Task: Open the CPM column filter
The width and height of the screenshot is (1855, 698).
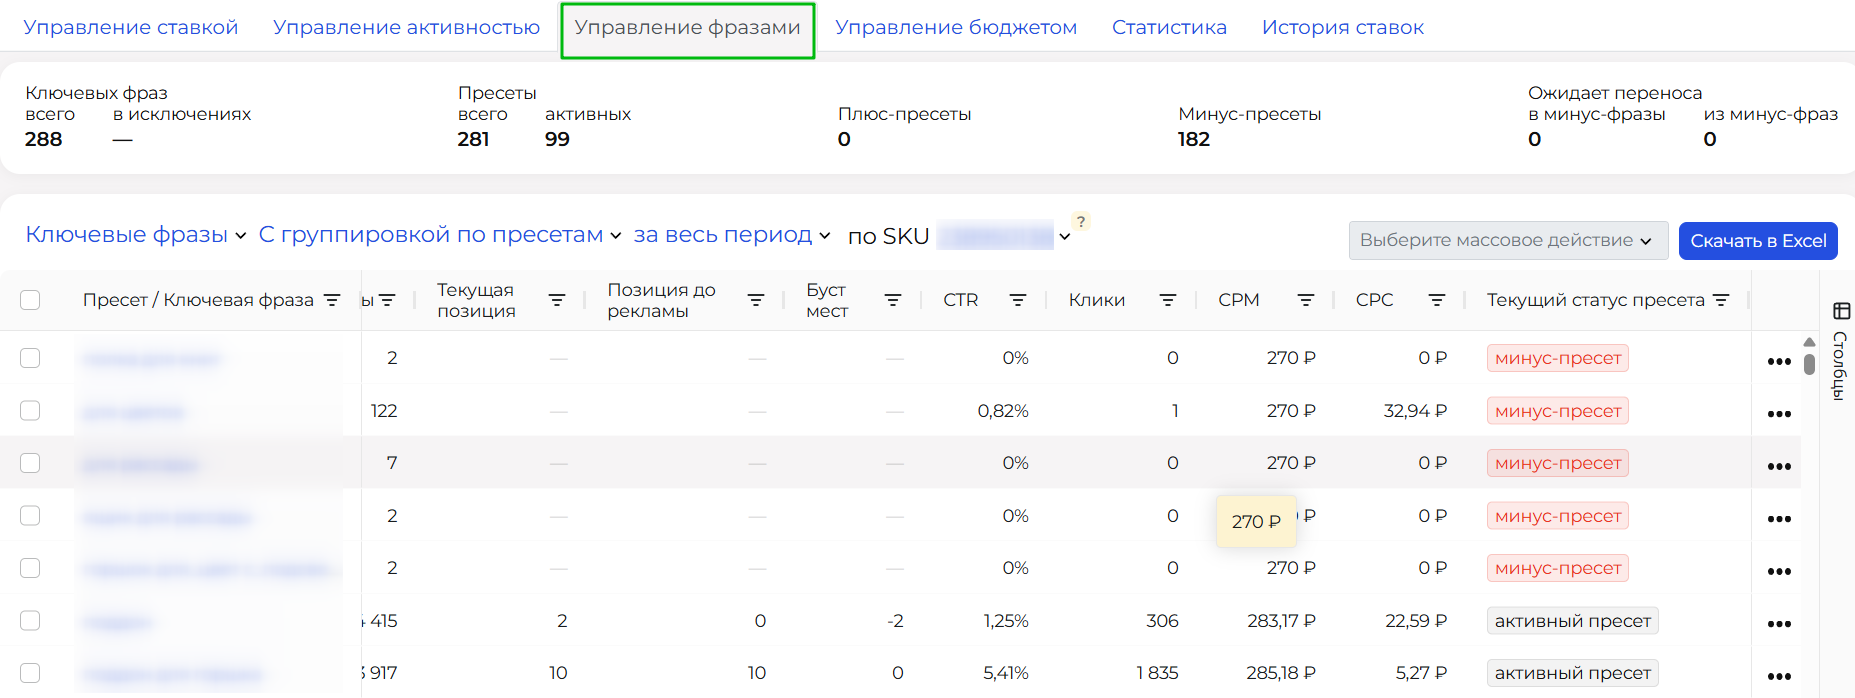Action: [1305, 300]
